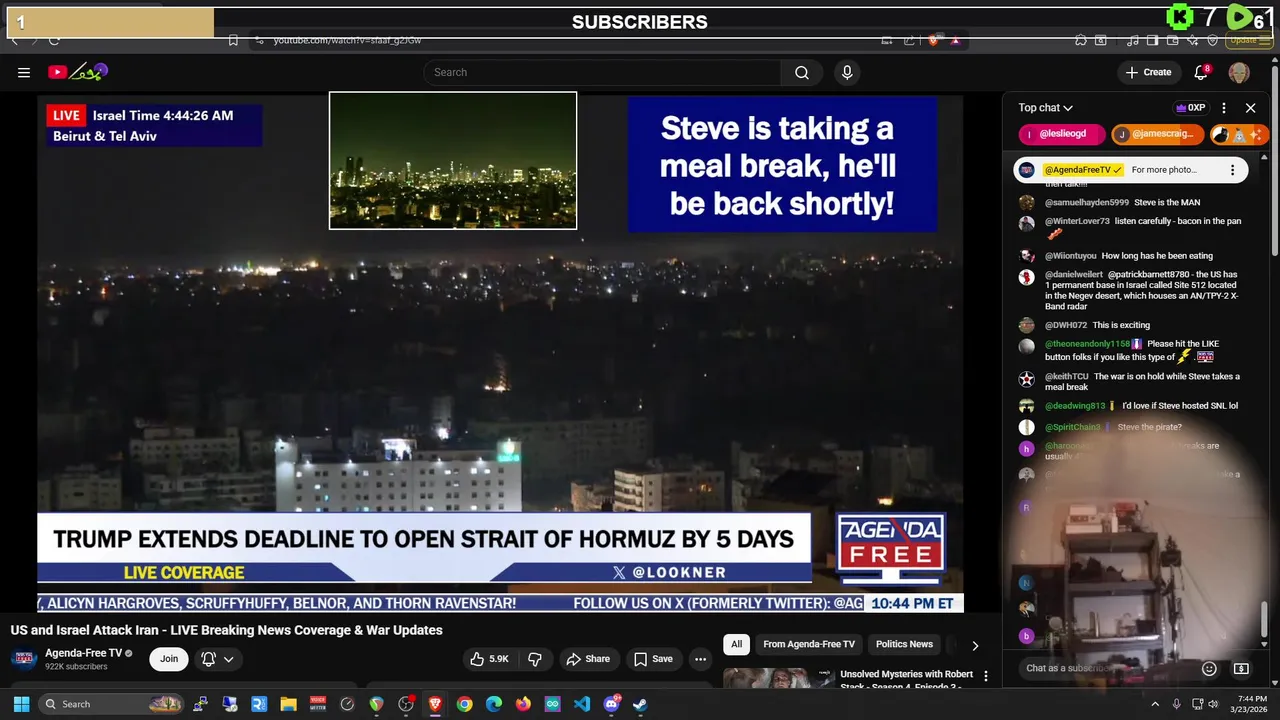This screenshot has height=720, width=1280.
Task: Show hidden system tray icons
Action: [1155, 704]
